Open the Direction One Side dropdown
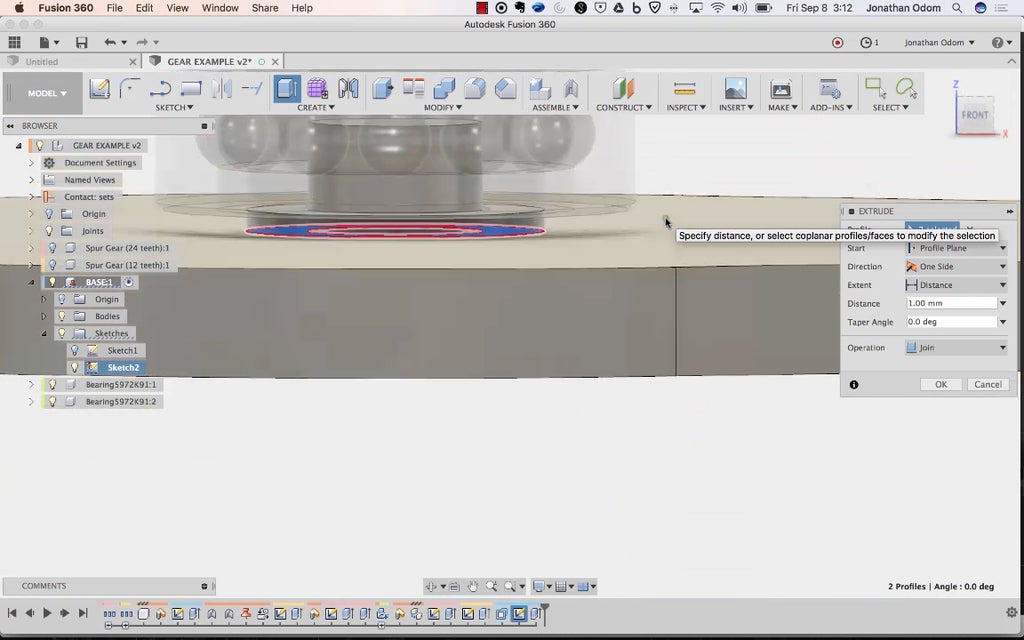 [x=956, y=266]
